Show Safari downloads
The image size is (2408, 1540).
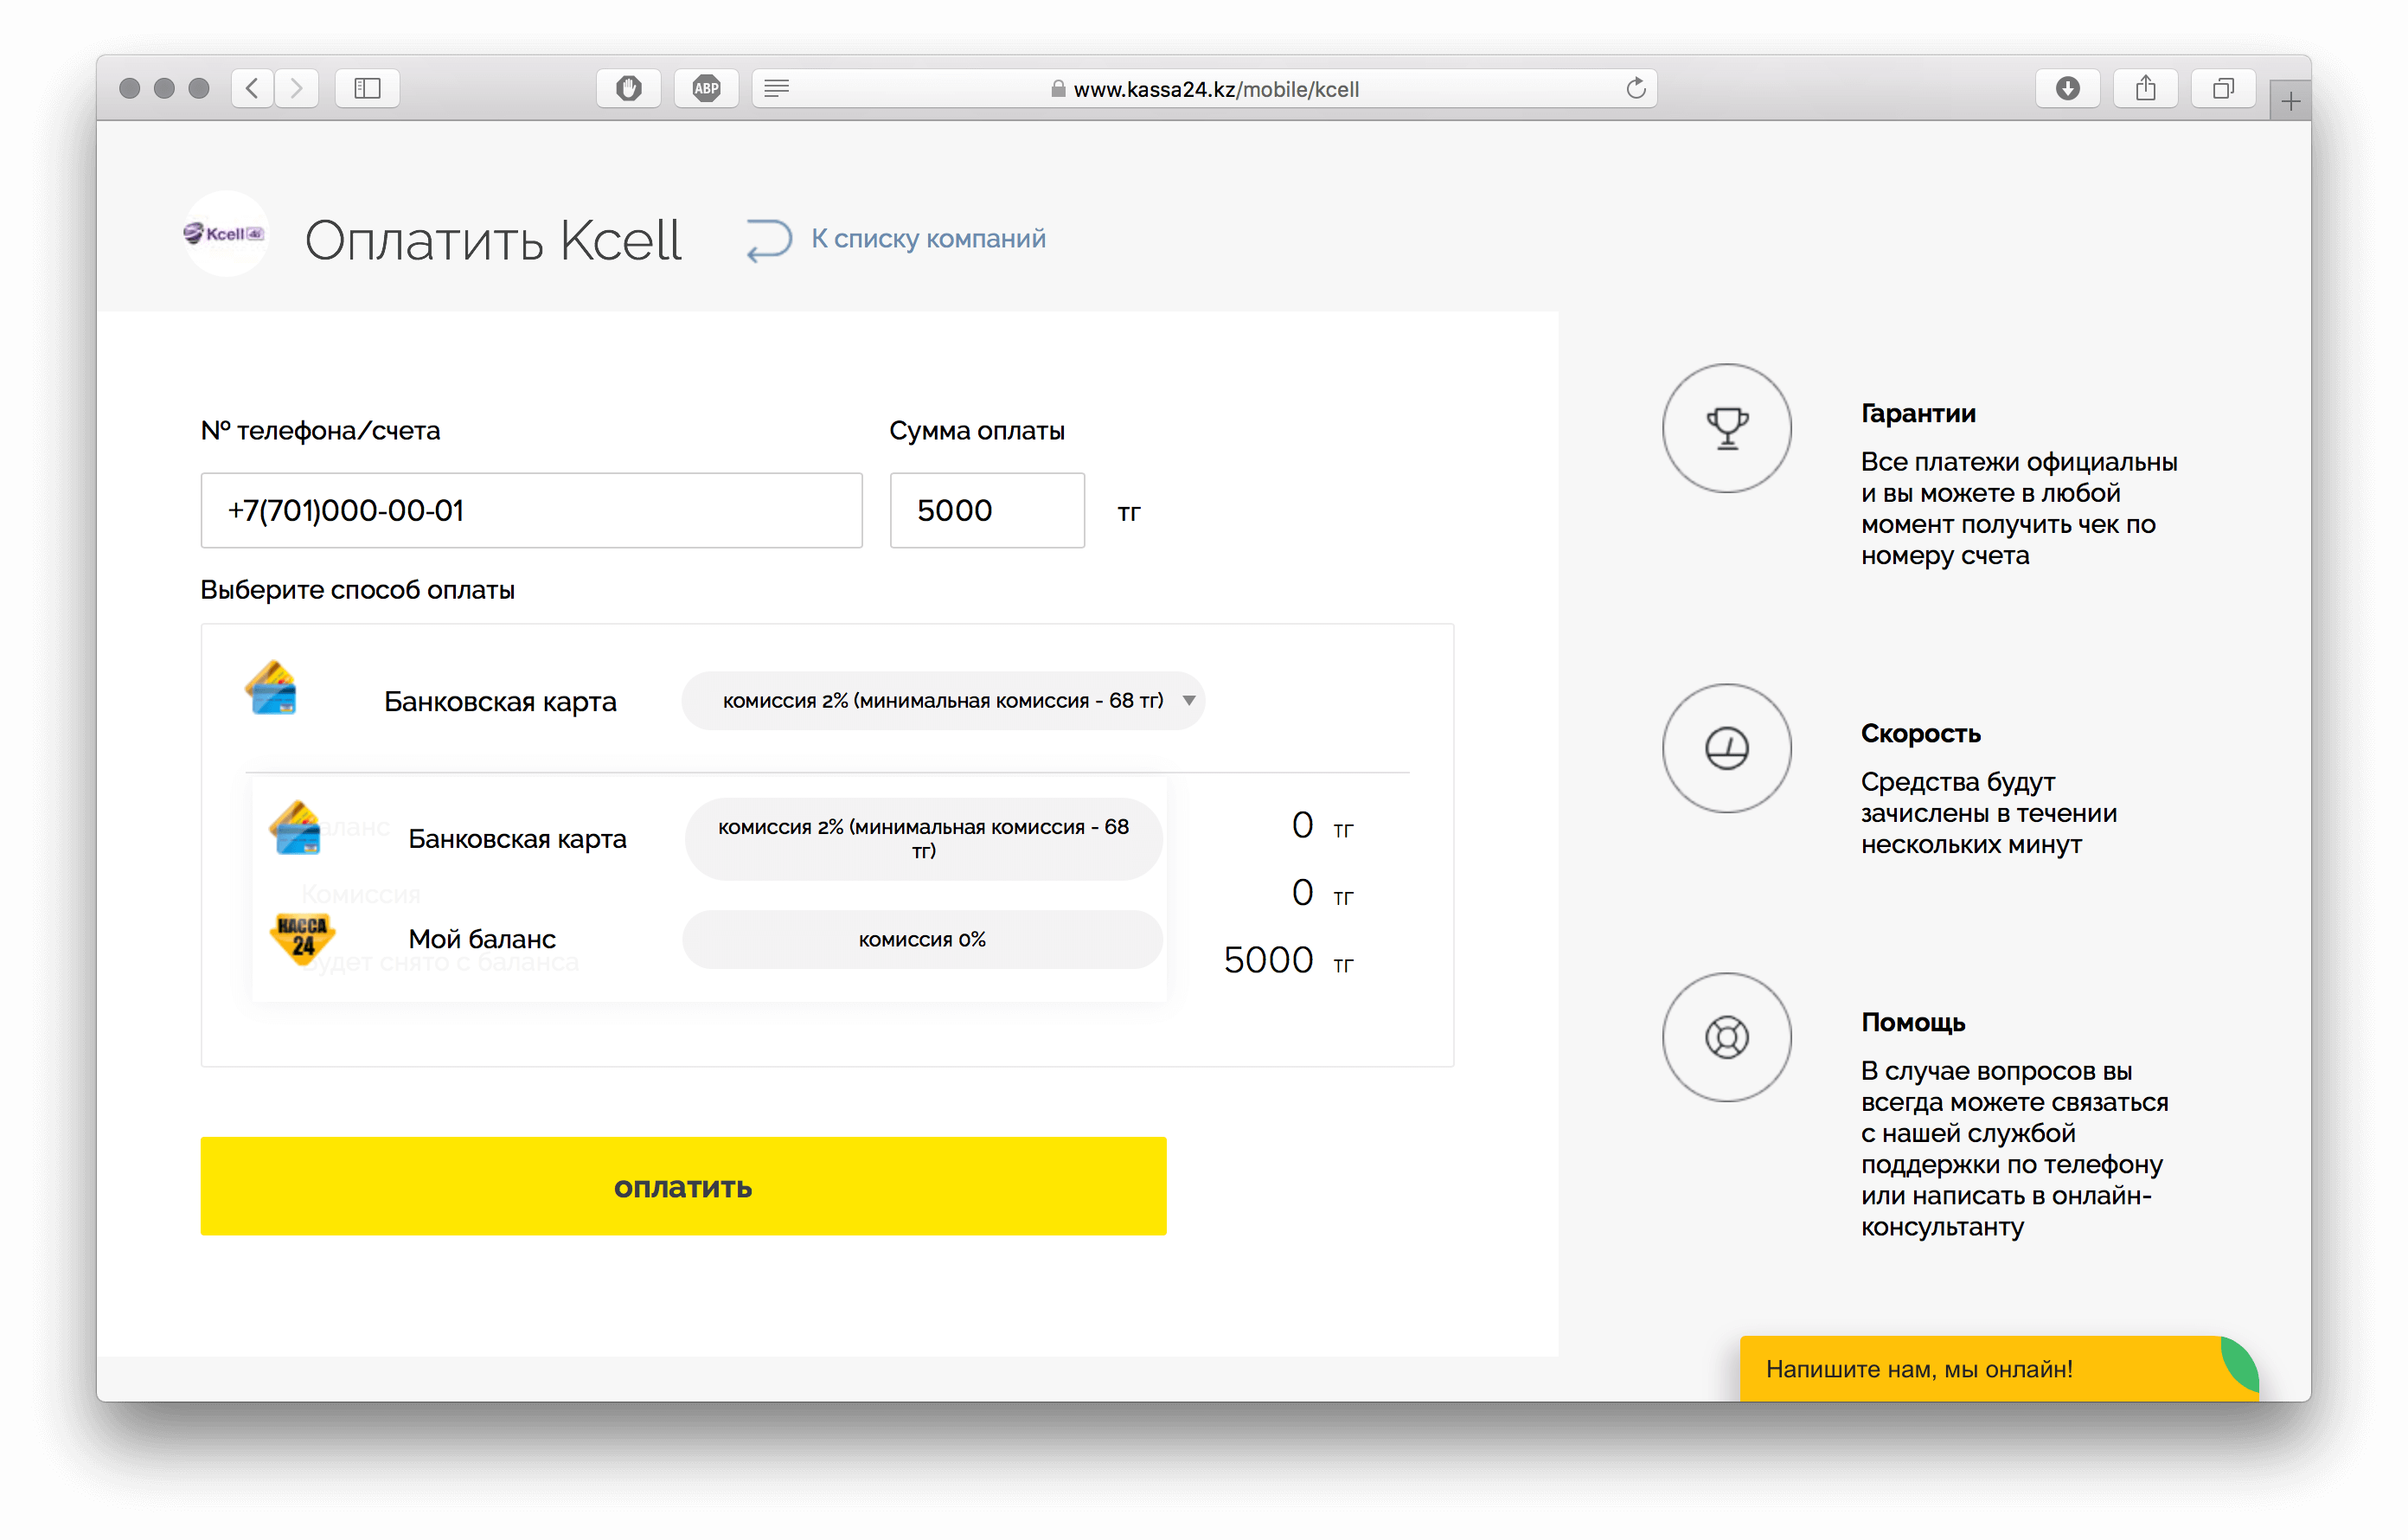point(2067,88)
